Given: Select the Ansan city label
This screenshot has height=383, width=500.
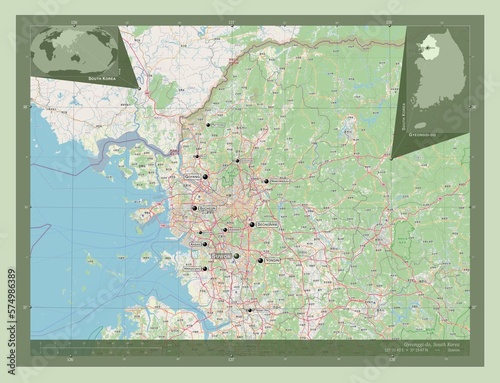Looking at the screenshot, I should pos(196,244).
